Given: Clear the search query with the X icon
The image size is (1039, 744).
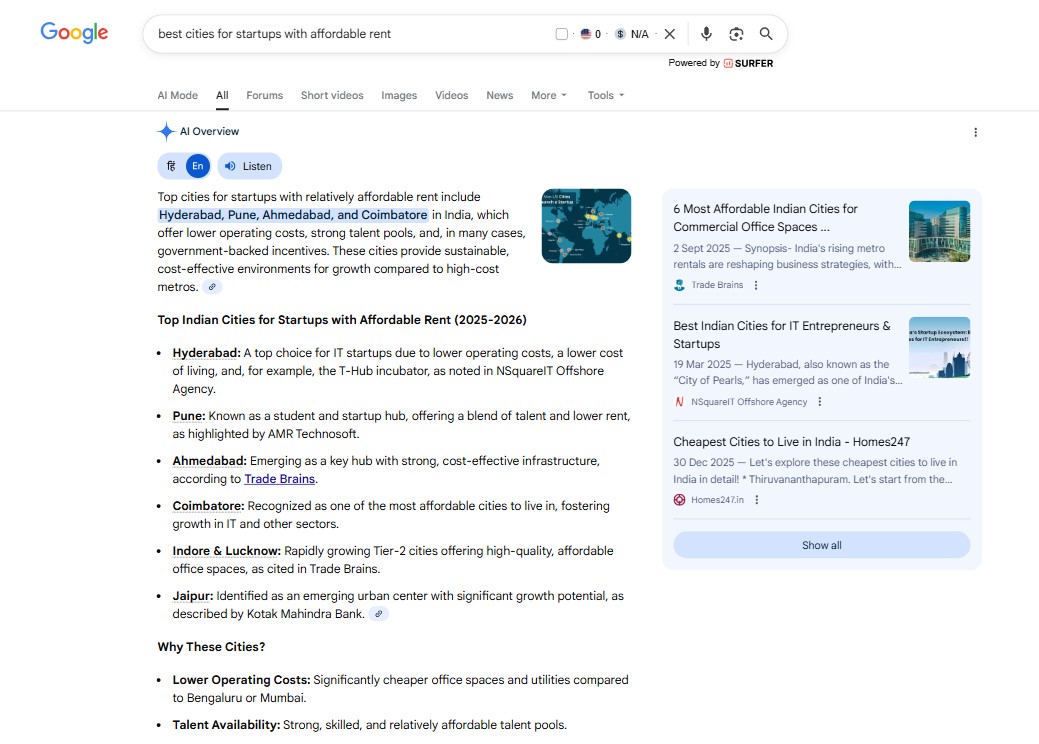Looking at the screenshot, I should [669, 33].
